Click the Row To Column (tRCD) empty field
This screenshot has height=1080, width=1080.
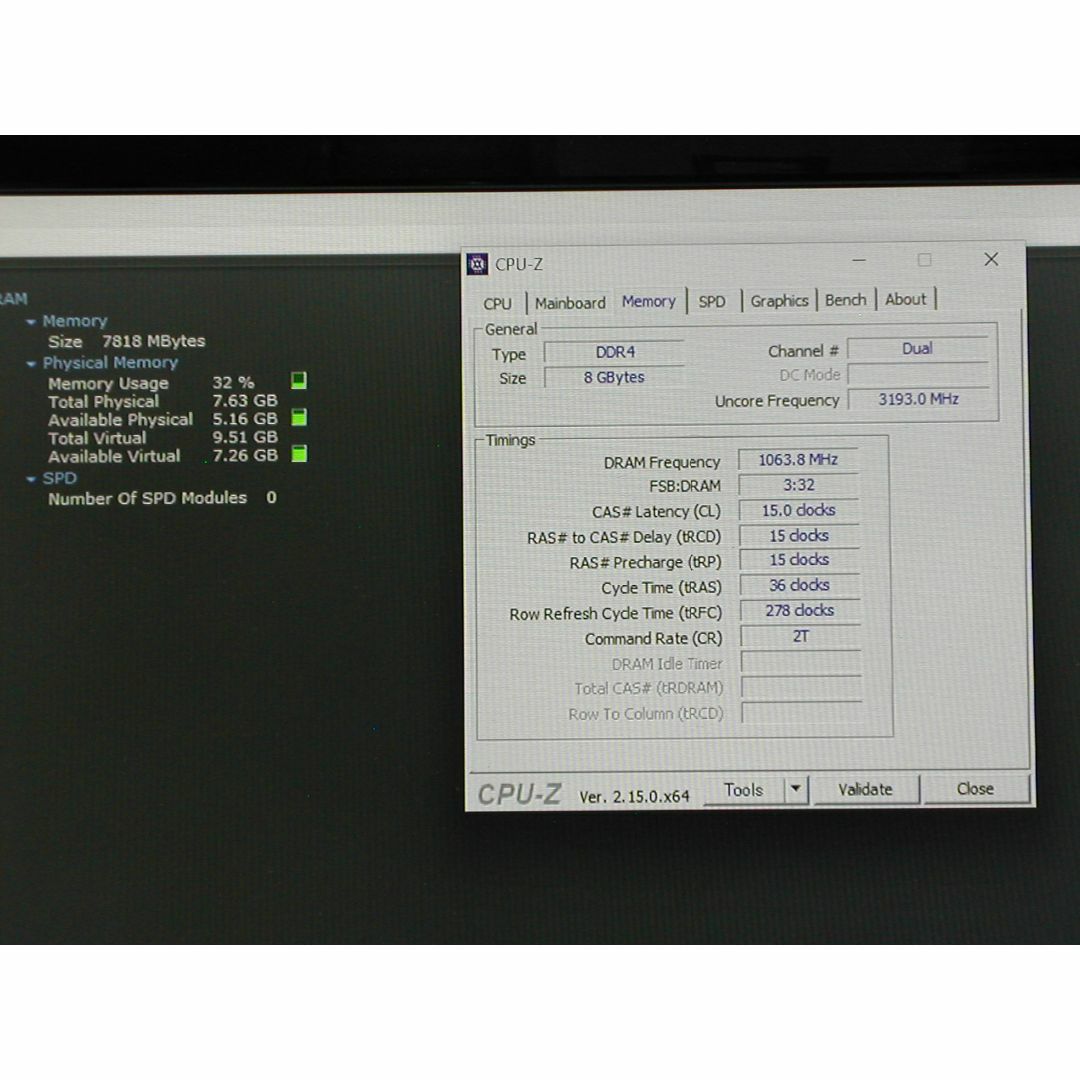(802, 712)
